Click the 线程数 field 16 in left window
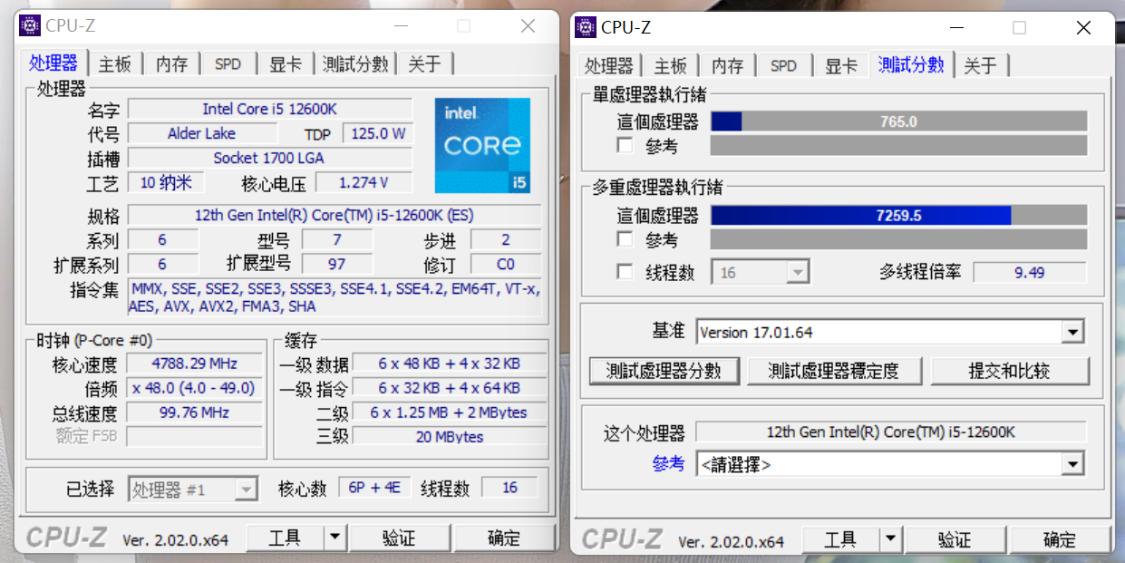This screenshot has height=563, width=1125. tap(509, 488)
